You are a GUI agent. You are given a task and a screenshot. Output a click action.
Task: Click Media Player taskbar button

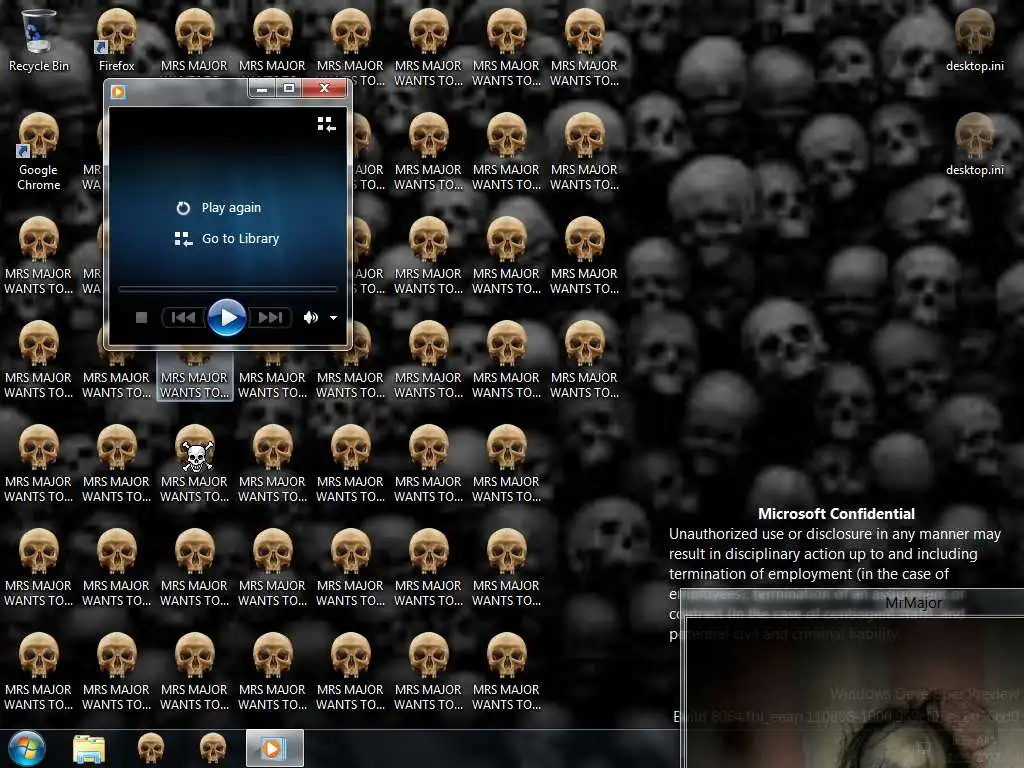click(x=274, y=748)
